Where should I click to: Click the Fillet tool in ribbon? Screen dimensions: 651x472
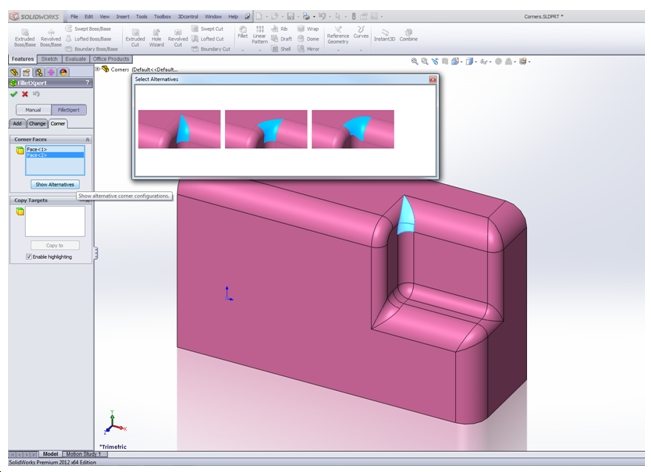(x=242, y=34)
